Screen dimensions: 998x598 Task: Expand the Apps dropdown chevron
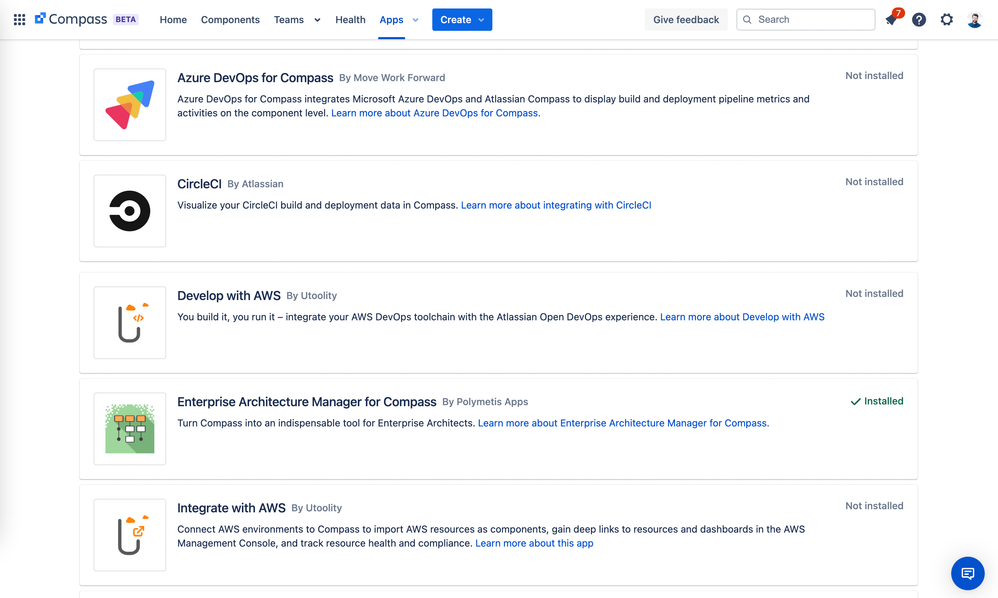point(416,20)
